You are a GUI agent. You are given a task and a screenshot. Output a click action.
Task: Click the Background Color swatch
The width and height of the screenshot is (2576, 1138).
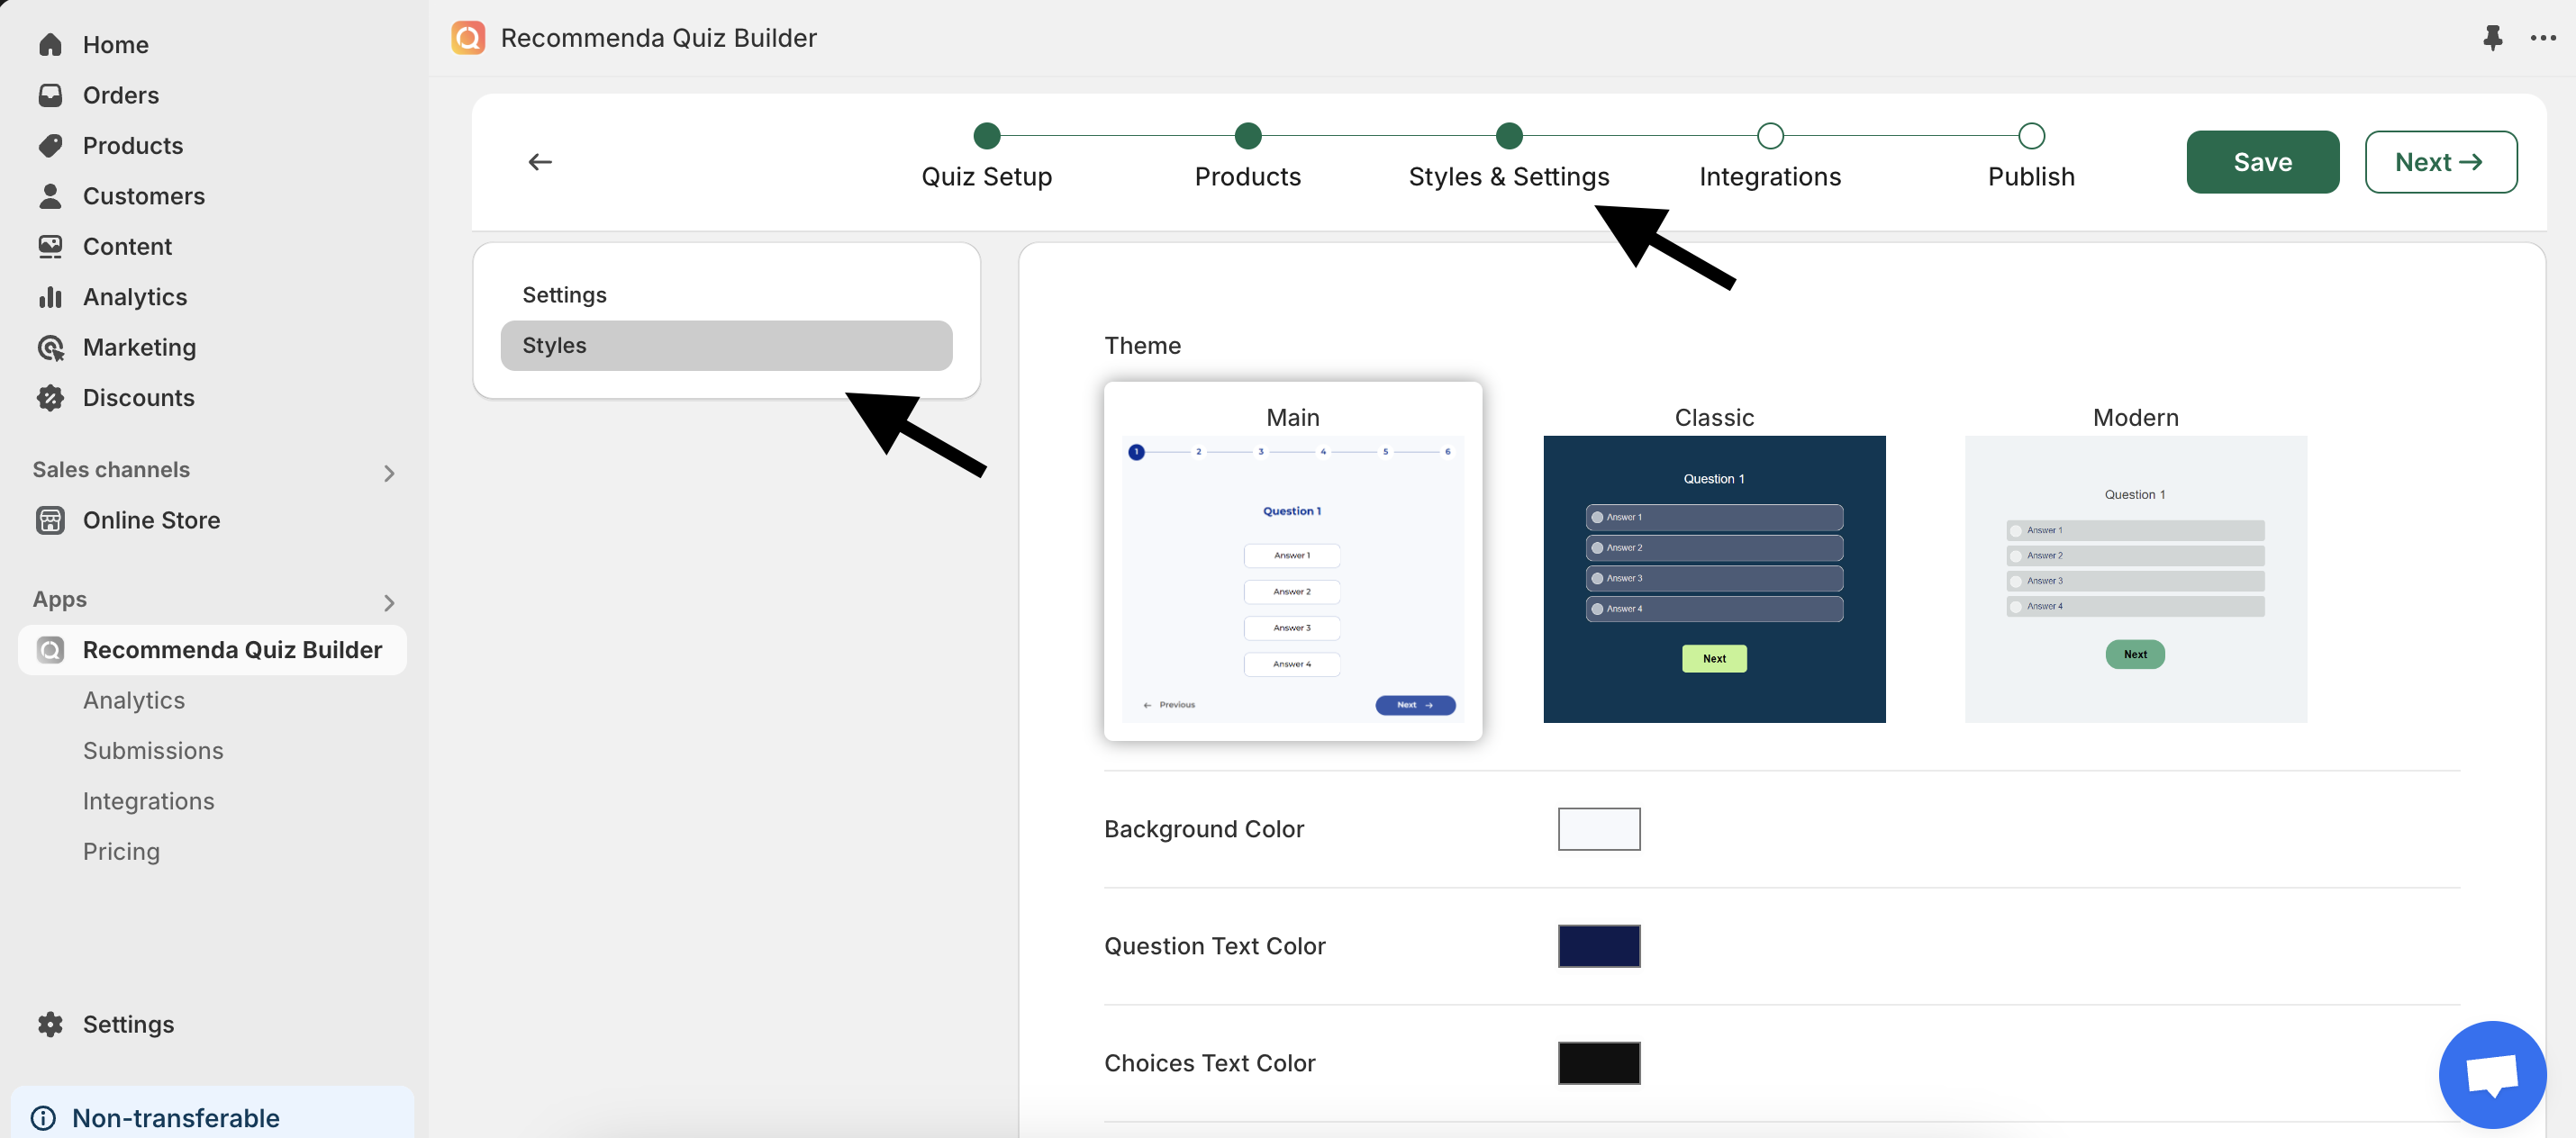click(1598, 828)
